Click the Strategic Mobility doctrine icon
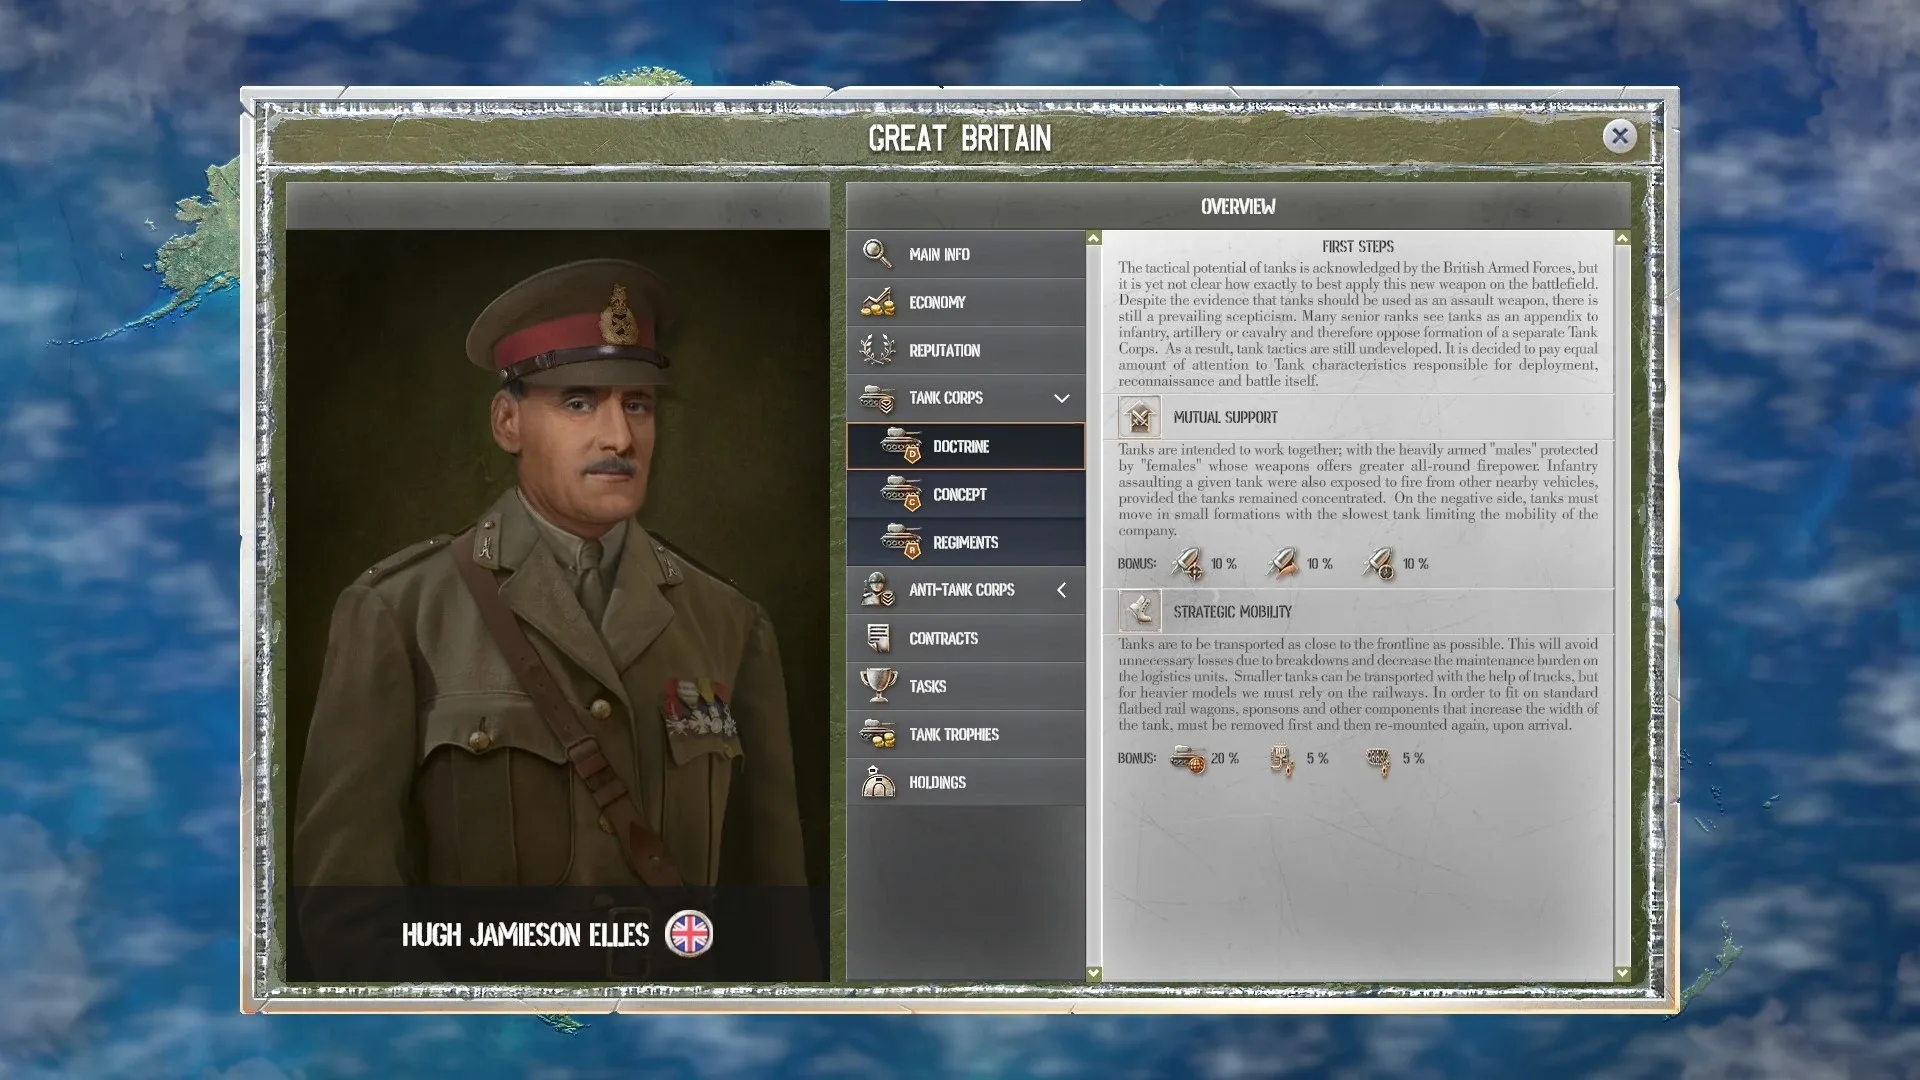This screenshot has height=1080, width=1920. [x=1139, y=612]
